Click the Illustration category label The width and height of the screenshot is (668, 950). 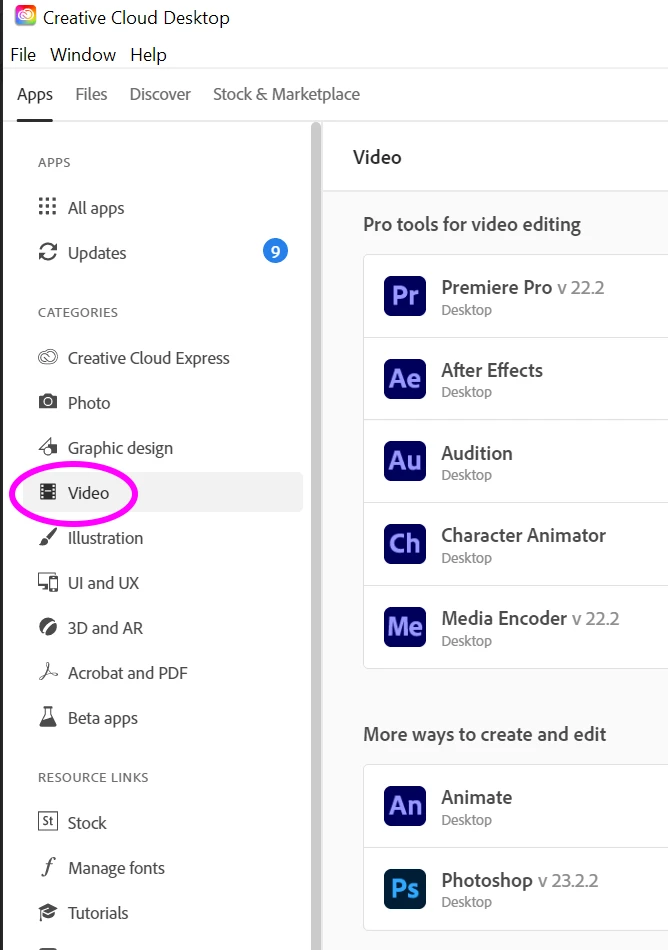pos(105,538)
